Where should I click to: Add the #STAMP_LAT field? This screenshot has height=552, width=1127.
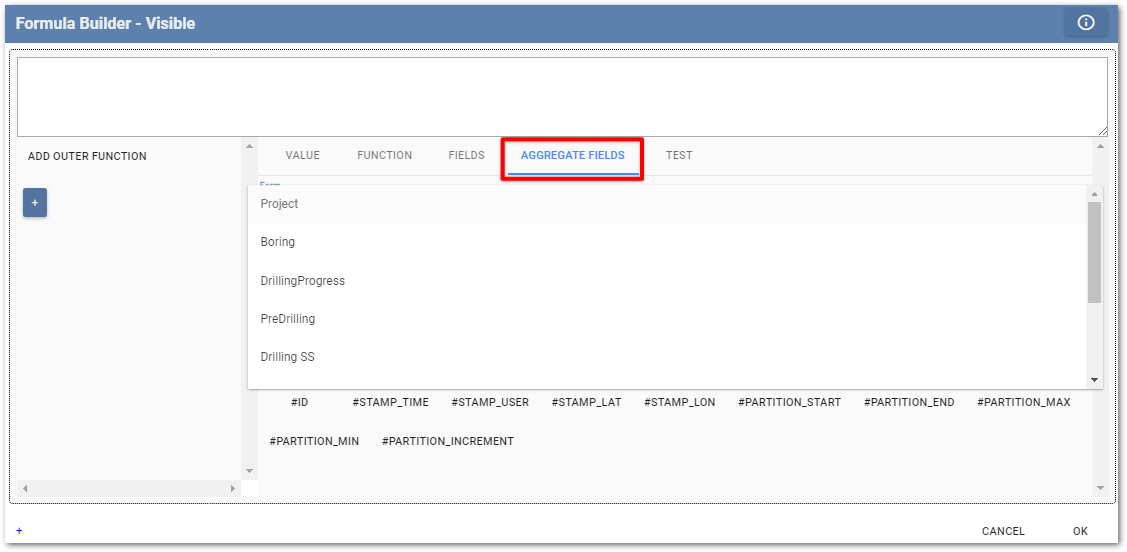pos(586,402)
